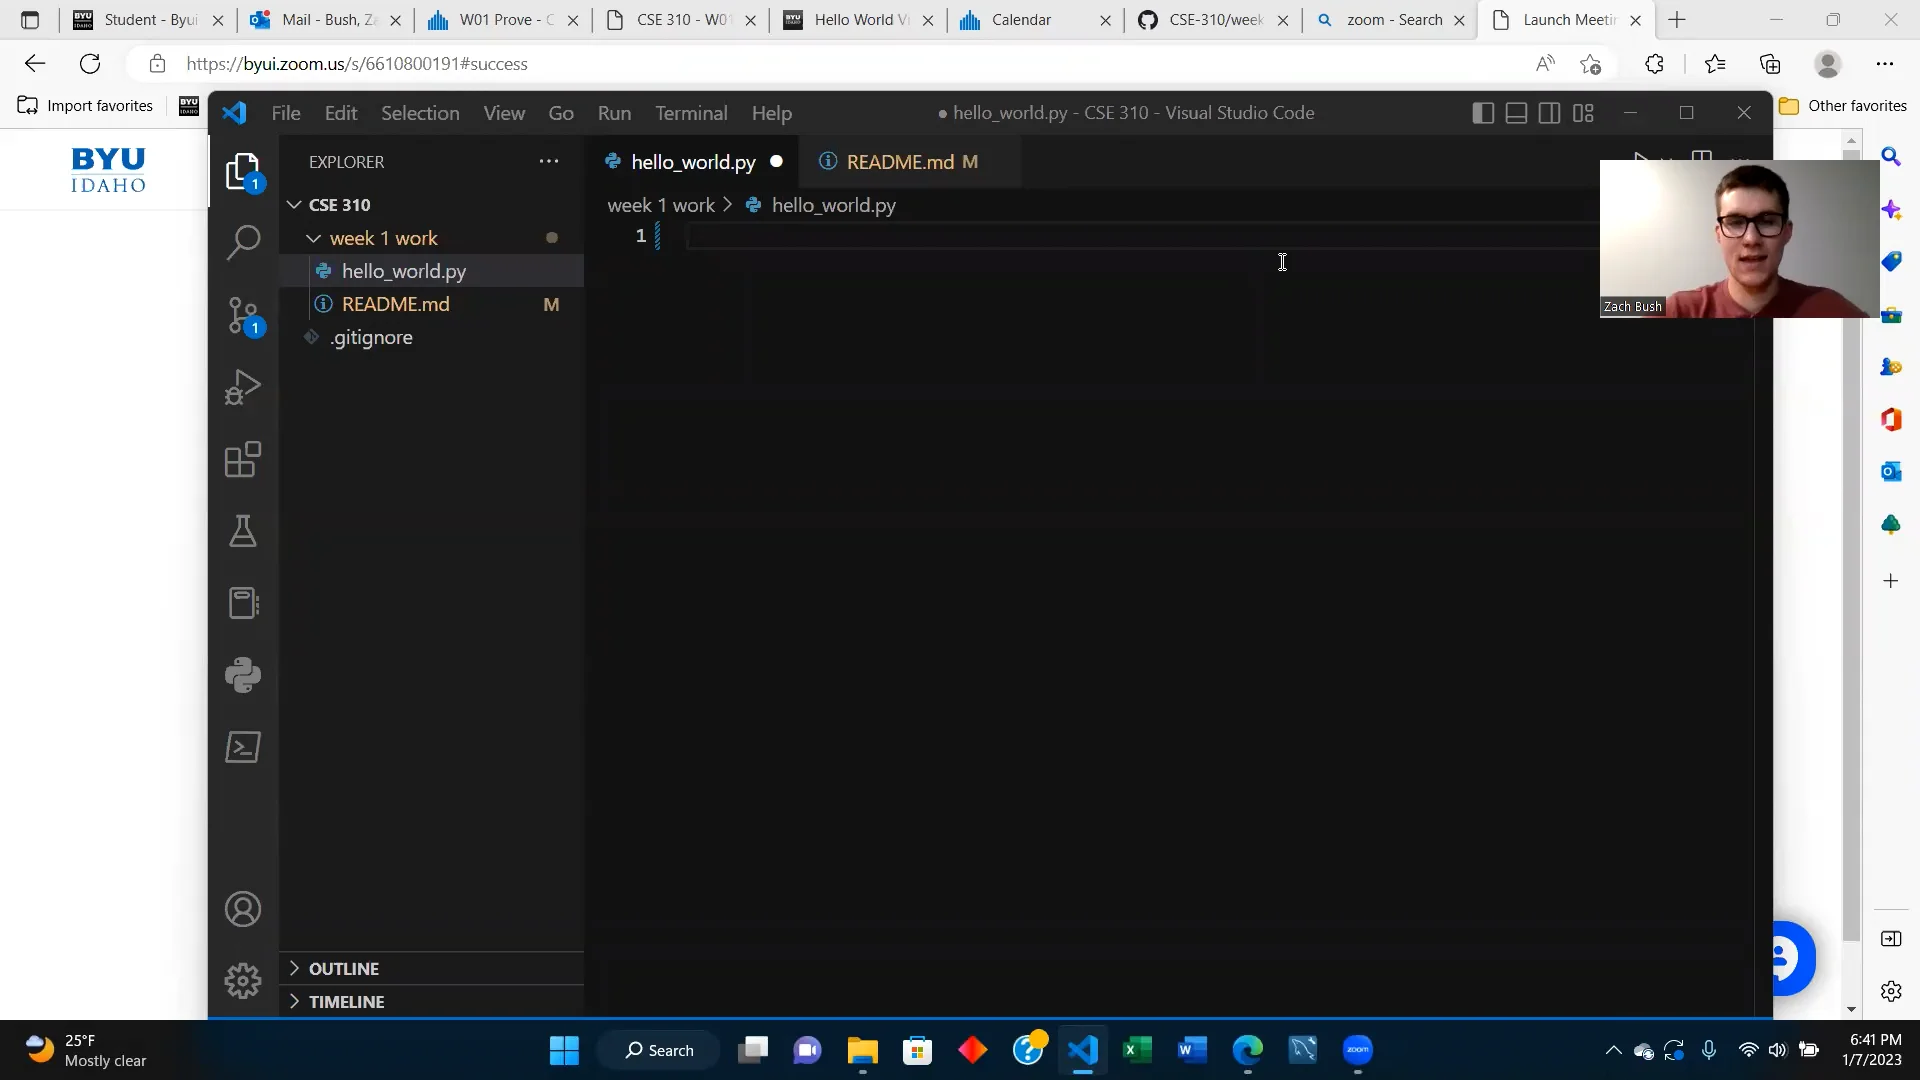Open the Source Control panel
The width and height of the screenshot is (1920, 1080).
point(243,315)
